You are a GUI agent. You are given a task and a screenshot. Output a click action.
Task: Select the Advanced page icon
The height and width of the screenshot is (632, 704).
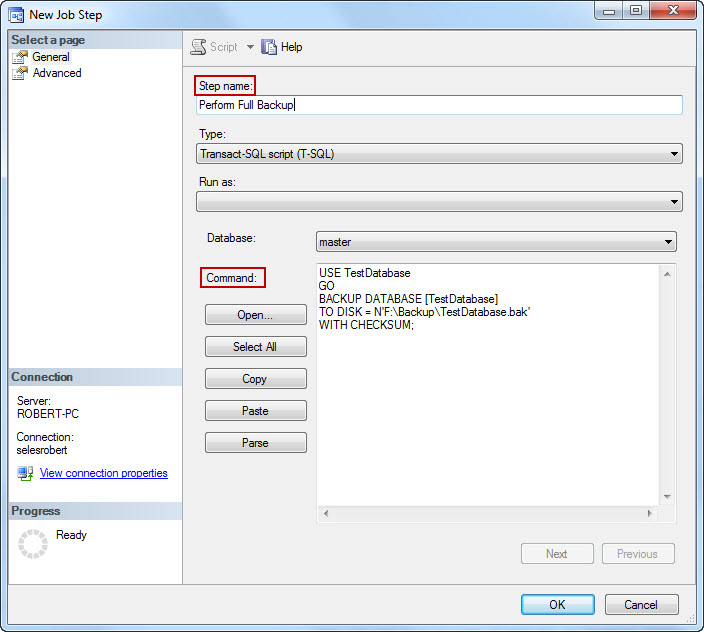click(20, 73)
